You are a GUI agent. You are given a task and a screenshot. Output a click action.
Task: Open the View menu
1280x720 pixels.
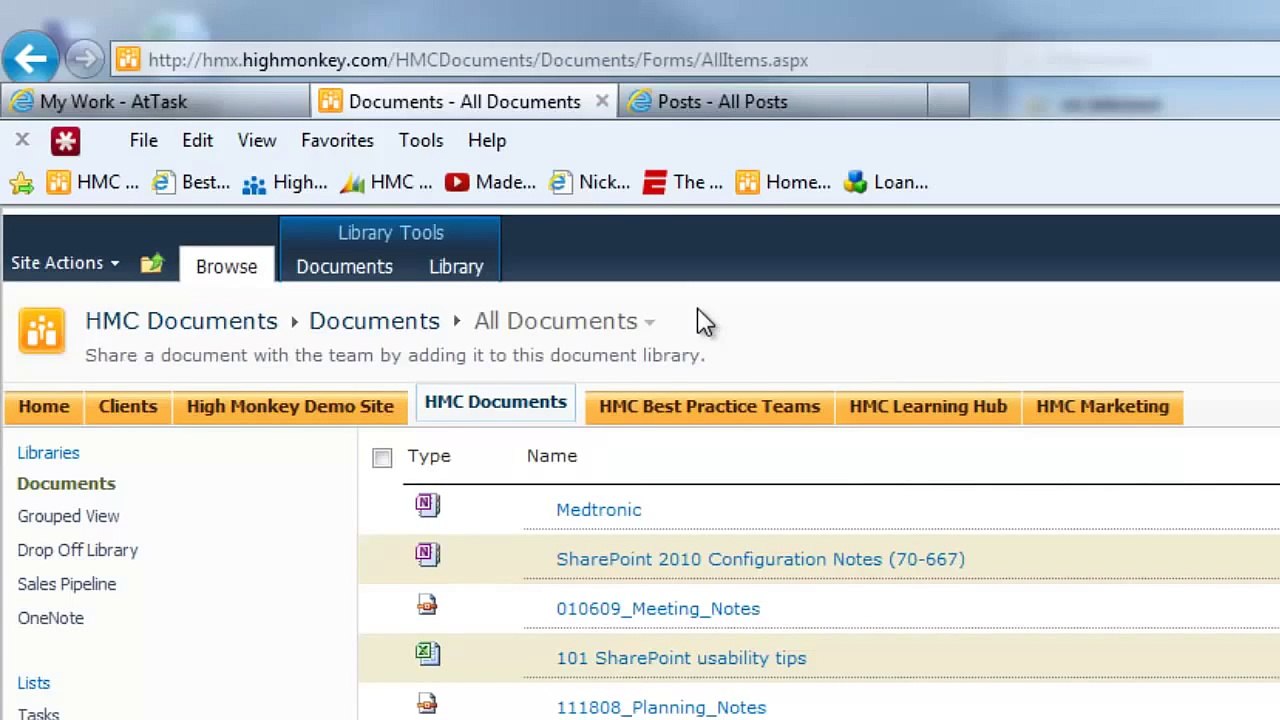click(x=257, y=141)
